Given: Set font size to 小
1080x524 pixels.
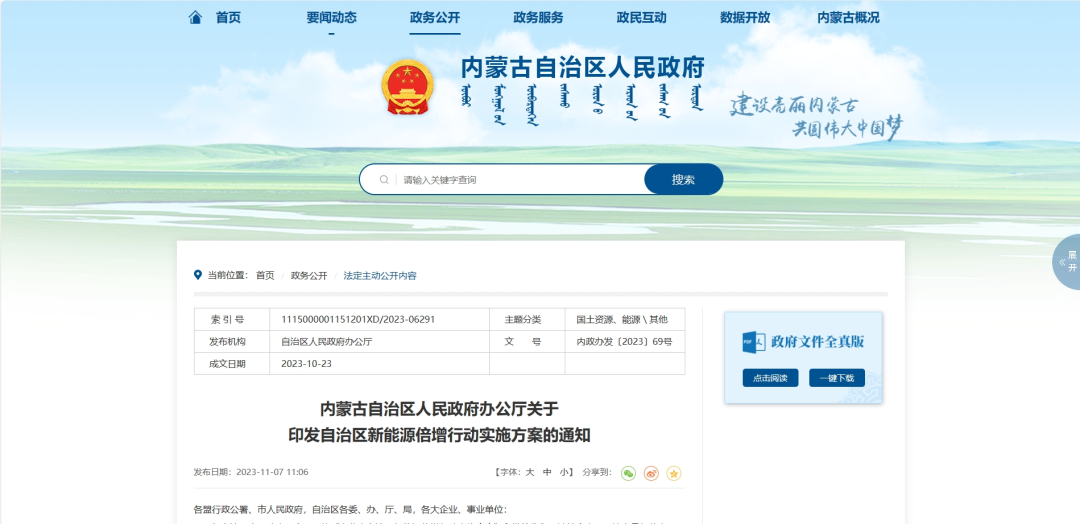Looking at the screenshot, I should pyautogui.click(x=563, y=472).
